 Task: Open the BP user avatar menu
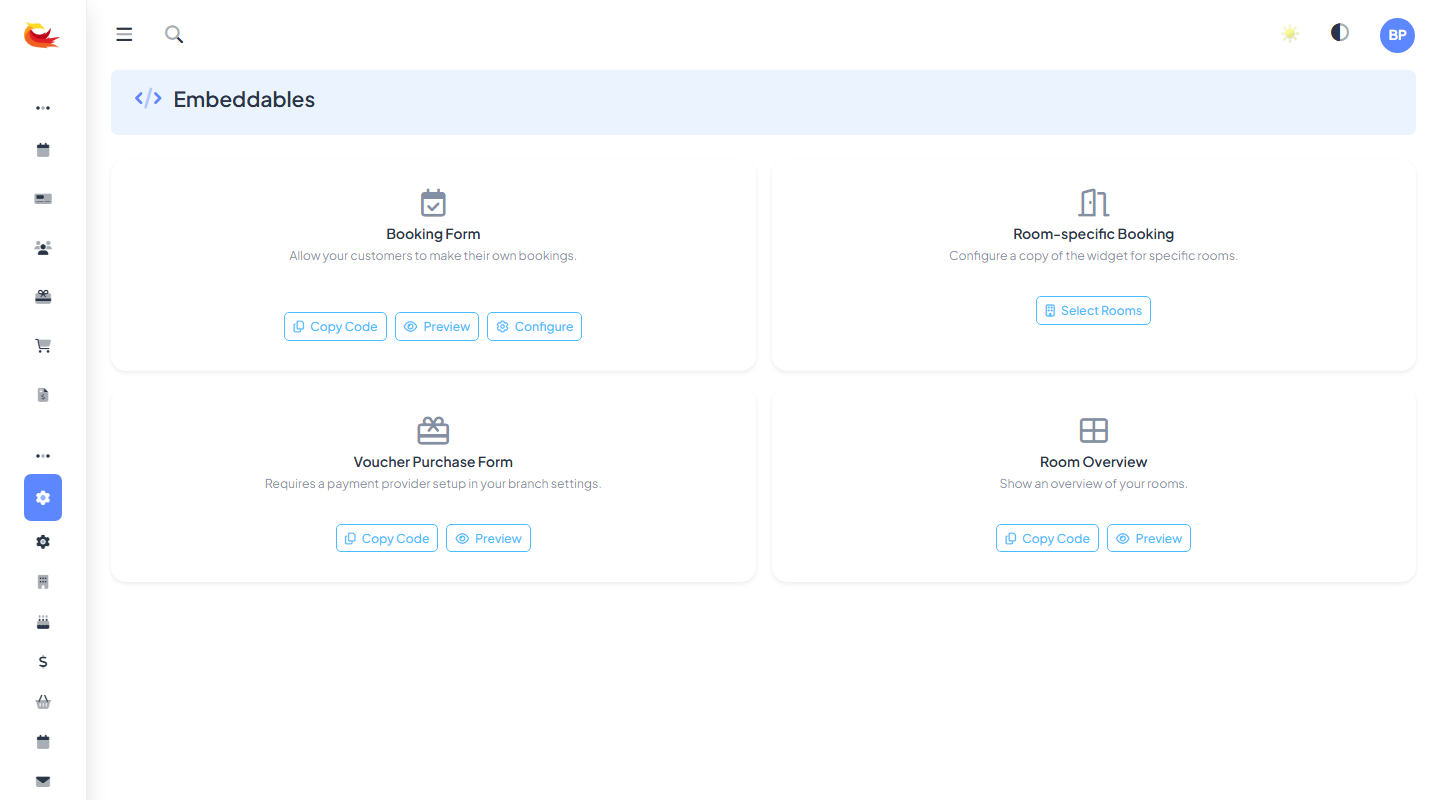[x=1397, y=35]
